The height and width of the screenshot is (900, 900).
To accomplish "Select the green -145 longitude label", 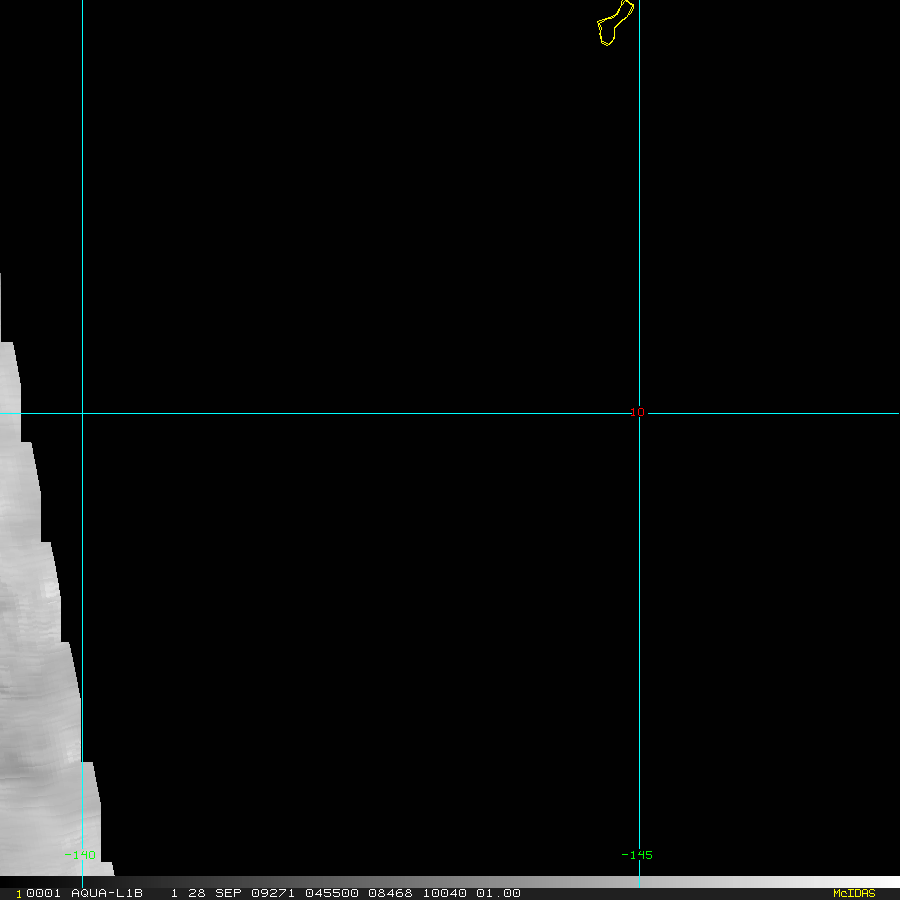I will [637, 855].
